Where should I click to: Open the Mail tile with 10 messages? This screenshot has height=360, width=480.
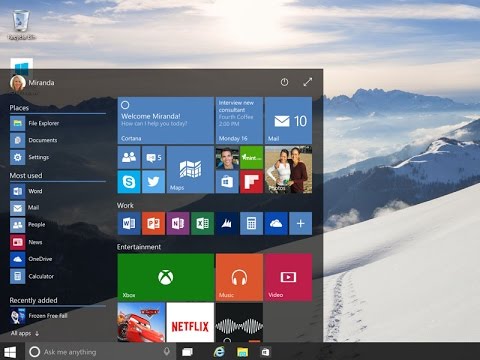(288, 120)
